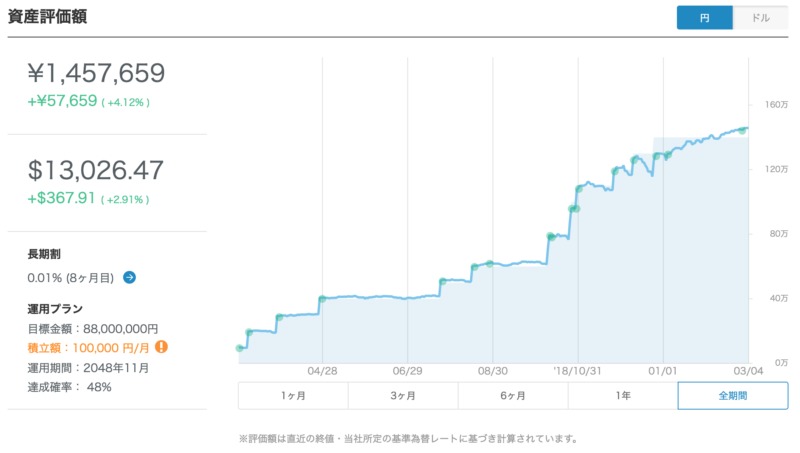800x453 pixels.
Task: Click the 達成確率: 48% text
Action: point(69,387)
